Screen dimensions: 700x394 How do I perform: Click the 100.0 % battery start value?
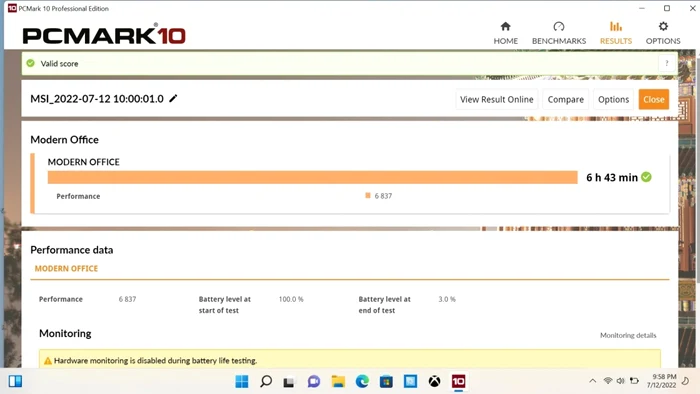coord(291,299)
